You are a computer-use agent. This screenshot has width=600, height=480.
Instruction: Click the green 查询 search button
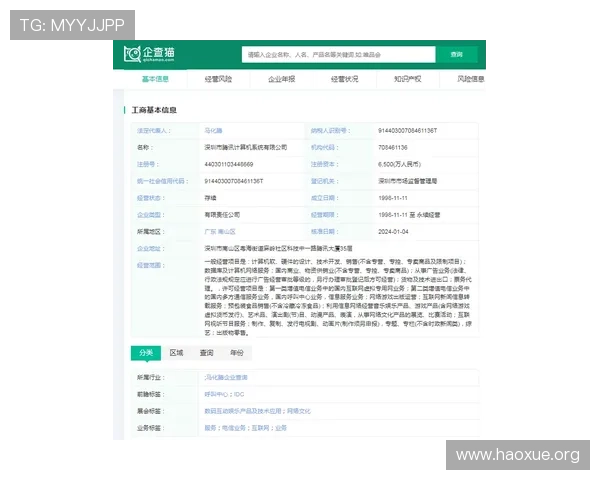(457, 54)
